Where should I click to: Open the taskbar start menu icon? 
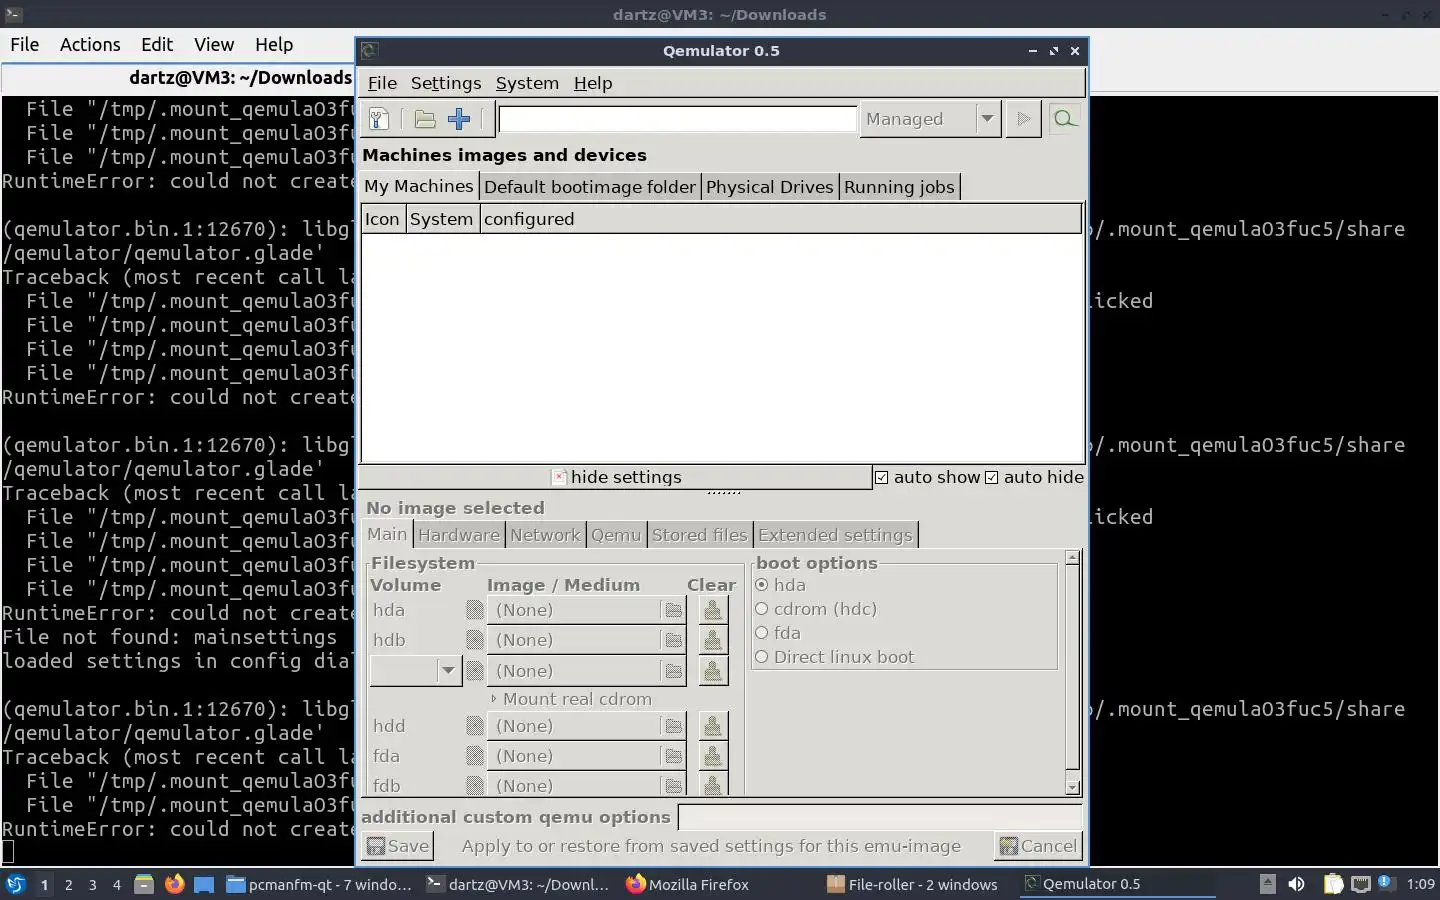click(x=16, y=884)
